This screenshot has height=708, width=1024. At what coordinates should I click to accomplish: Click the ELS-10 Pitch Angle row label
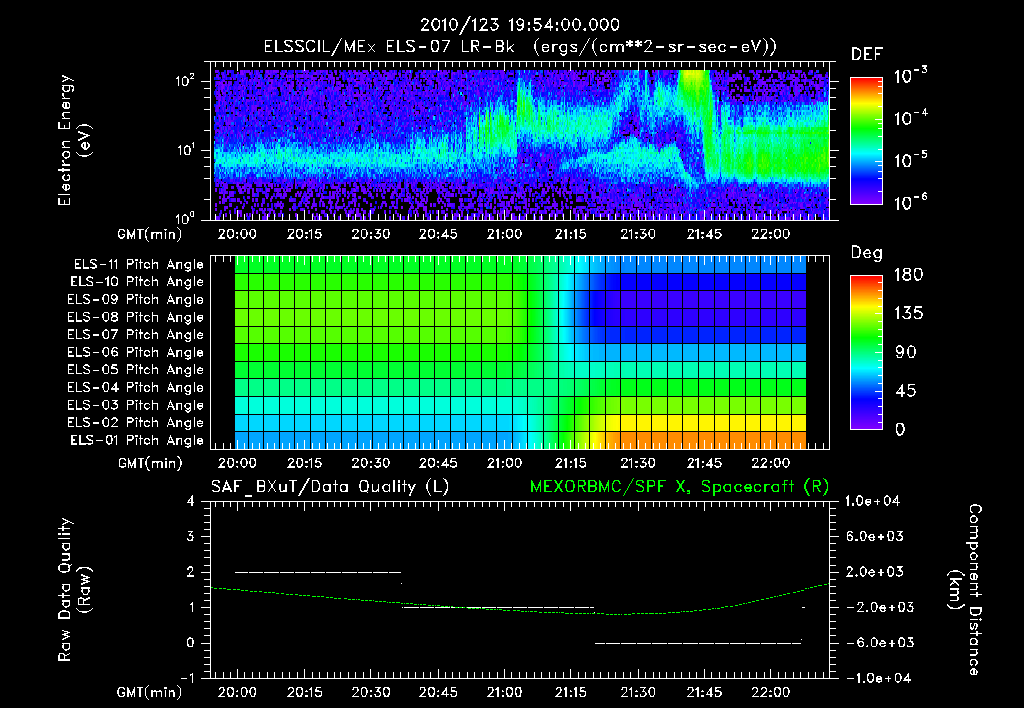pyautogui.click(x=137, y=282)
